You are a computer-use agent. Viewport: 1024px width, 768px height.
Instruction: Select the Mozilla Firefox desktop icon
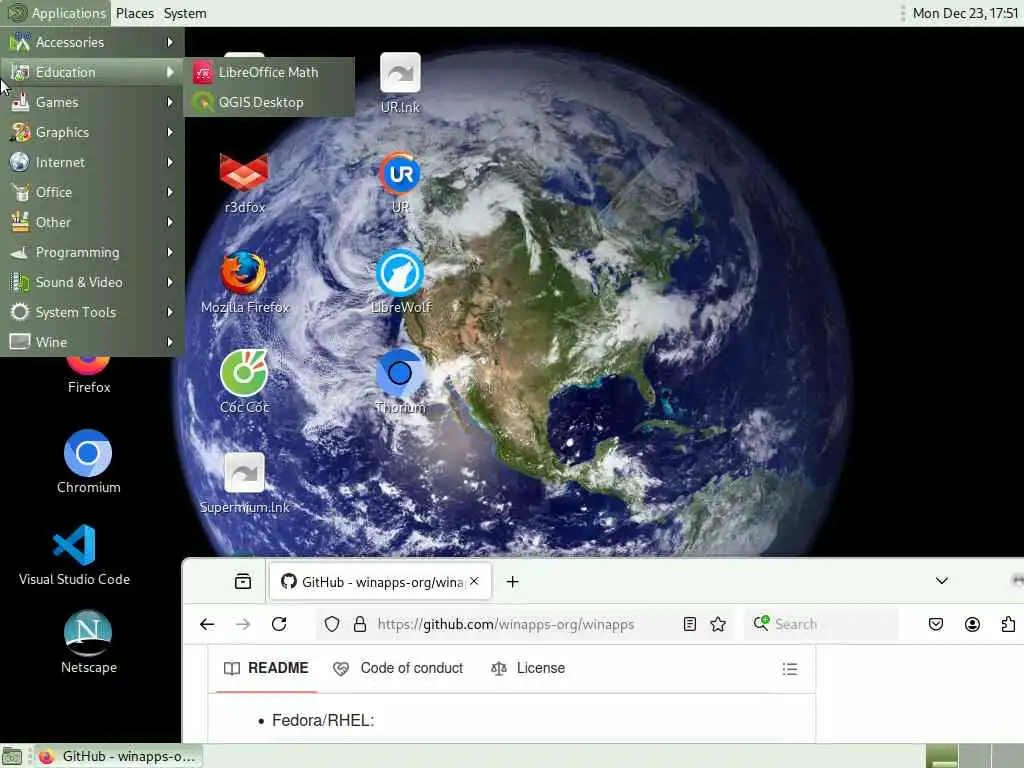tap(244, 283)
